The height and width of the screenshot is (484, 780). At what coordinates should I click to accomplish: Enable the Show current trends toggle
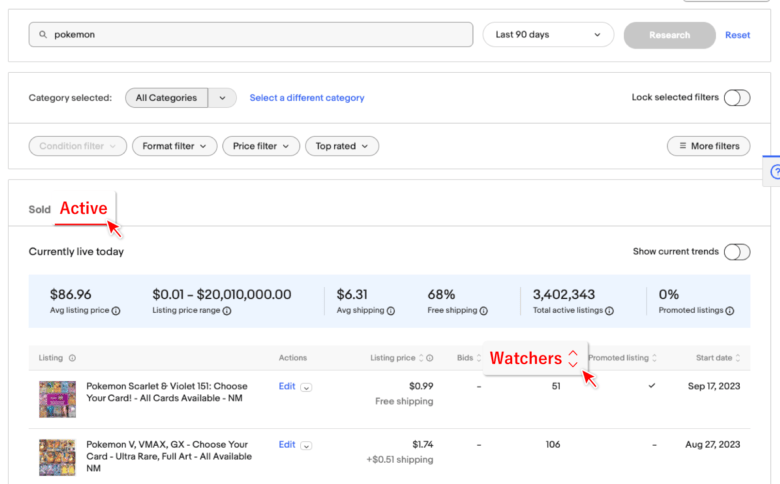point(736,252)
